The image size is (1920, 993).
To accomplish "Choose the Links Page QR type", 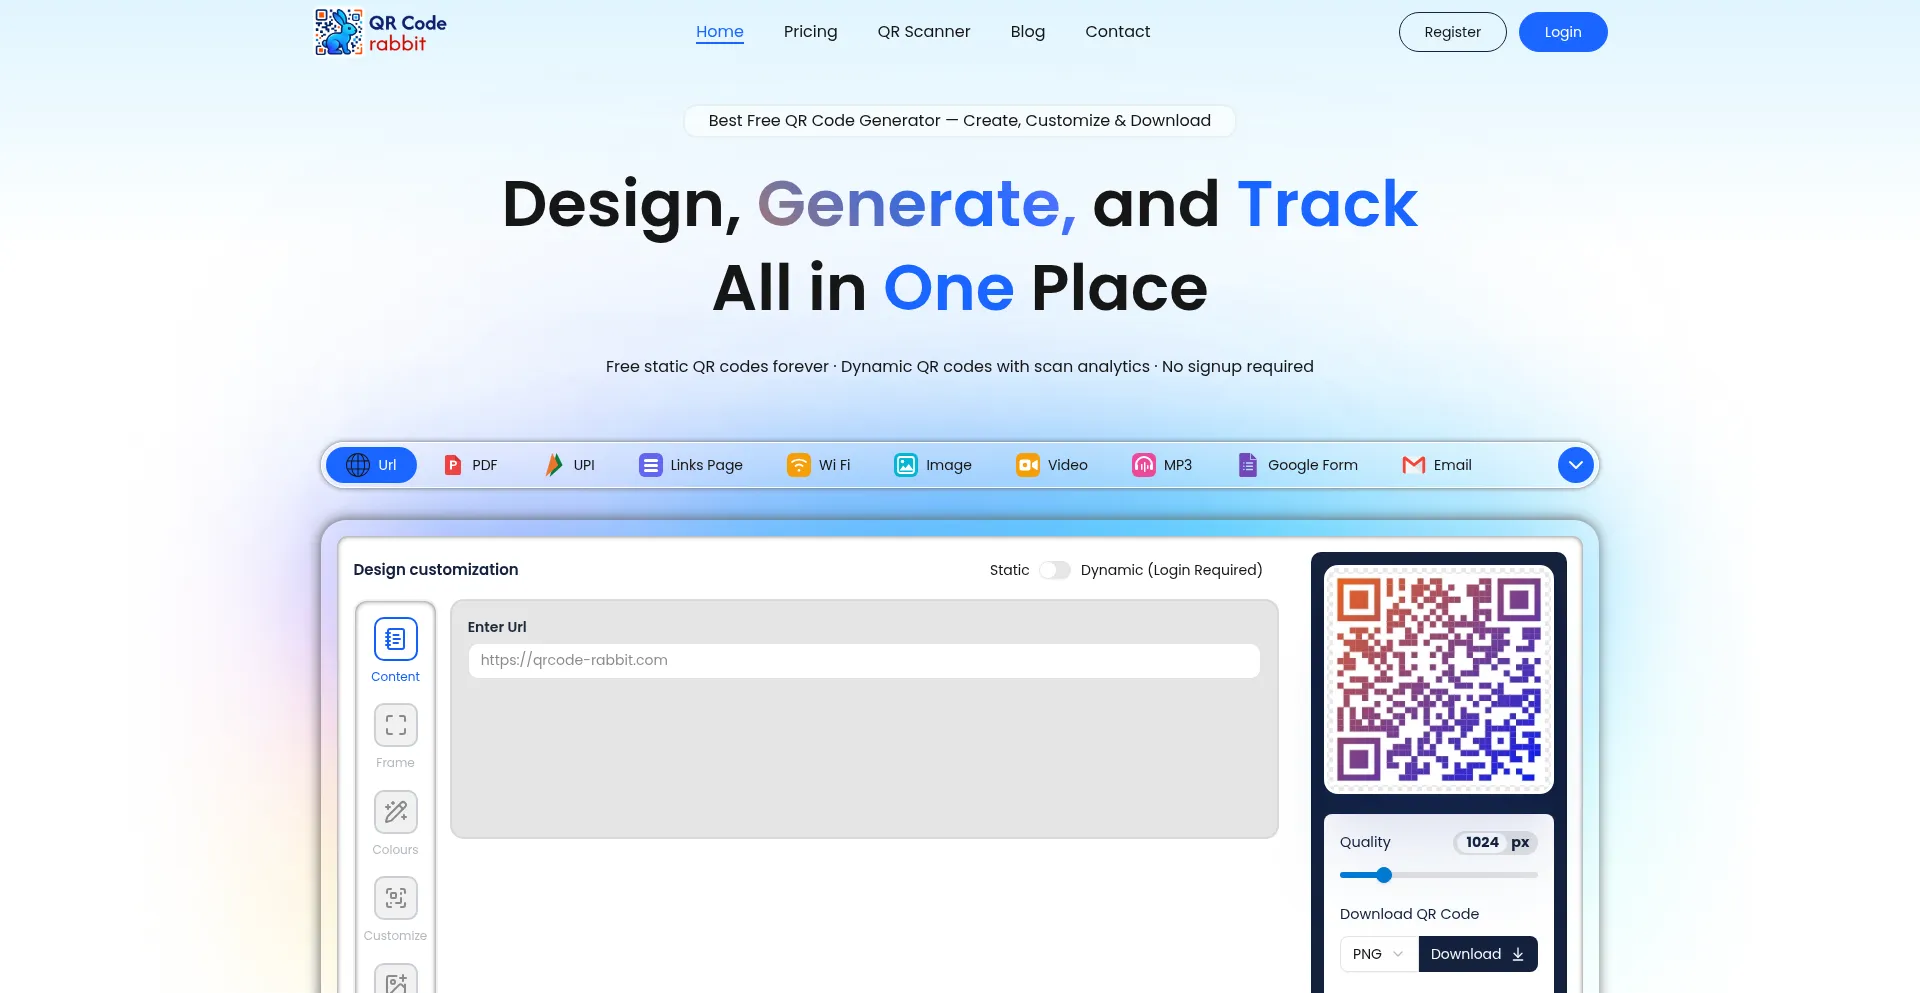I will (x=691, y=465).
